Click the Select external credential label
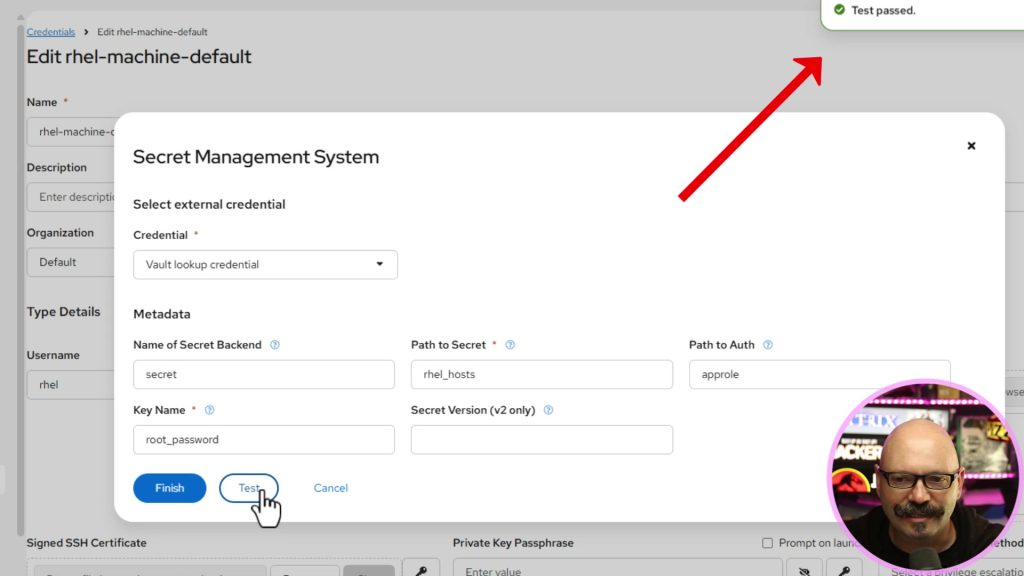Image resolution: width=1024 pixels, height=576 pixels. click(209, 204)
